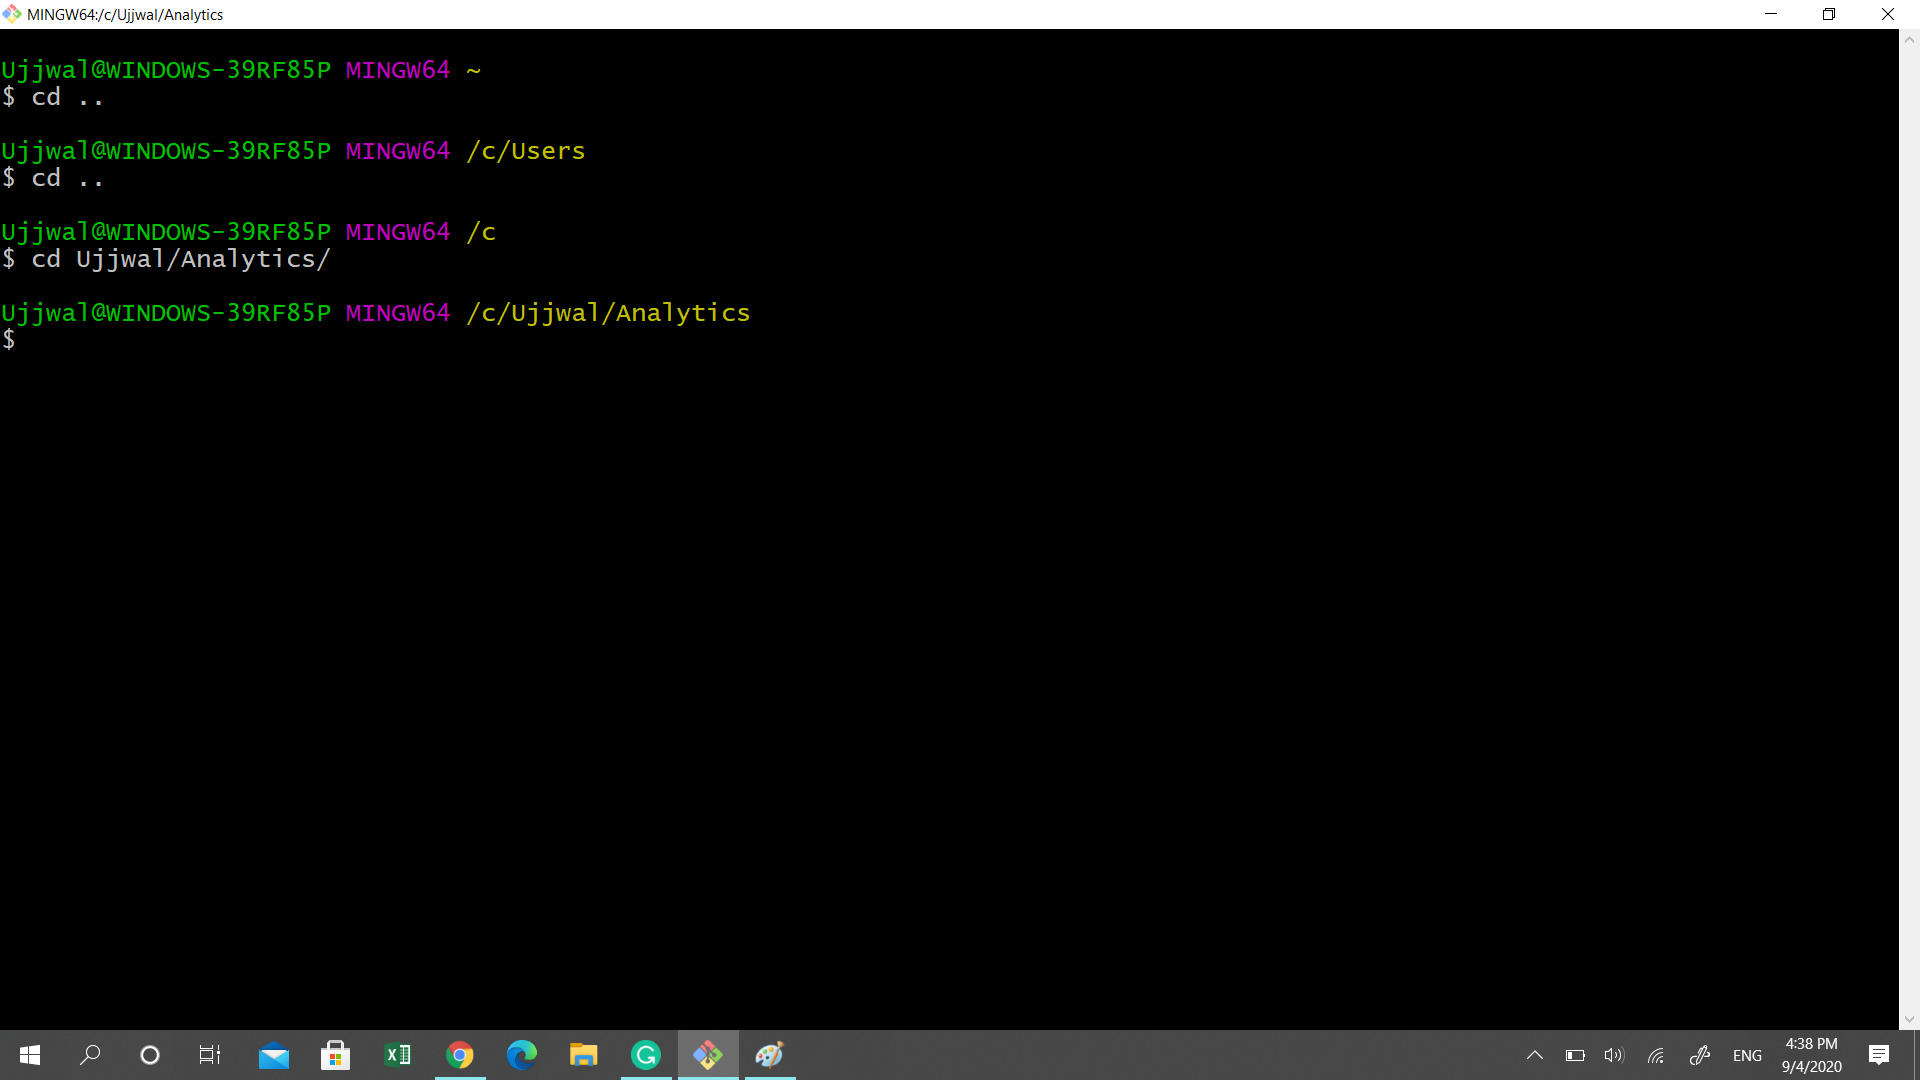The image size is (1920, 1080).
Task: Open Microsoft Store from taskbar
Action: (x=335, y=1055)
